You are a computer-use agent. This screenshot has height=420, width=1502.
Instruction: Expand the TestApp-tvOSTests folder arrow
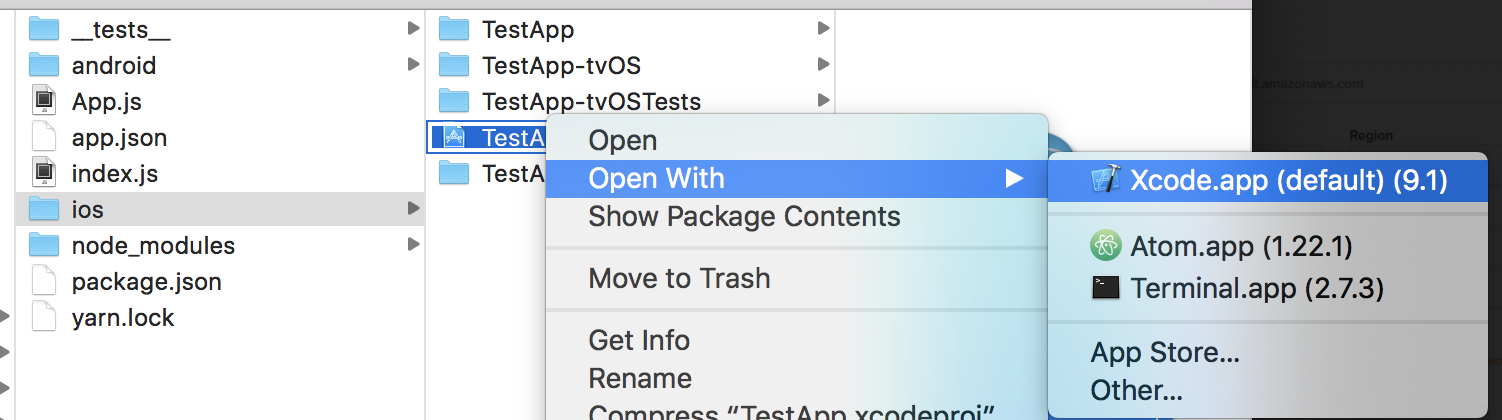(x=823, y=101)
